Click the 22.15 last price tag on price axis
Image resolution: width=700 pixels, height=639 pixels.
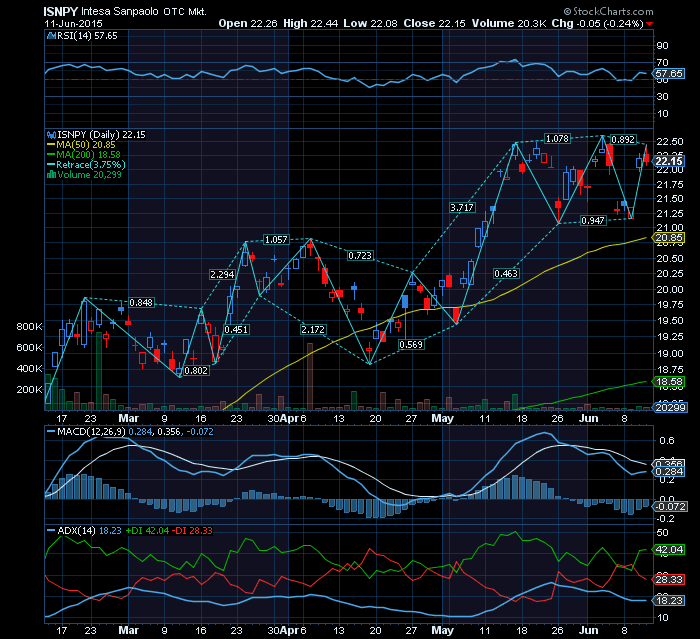click(x=668, y=161)
